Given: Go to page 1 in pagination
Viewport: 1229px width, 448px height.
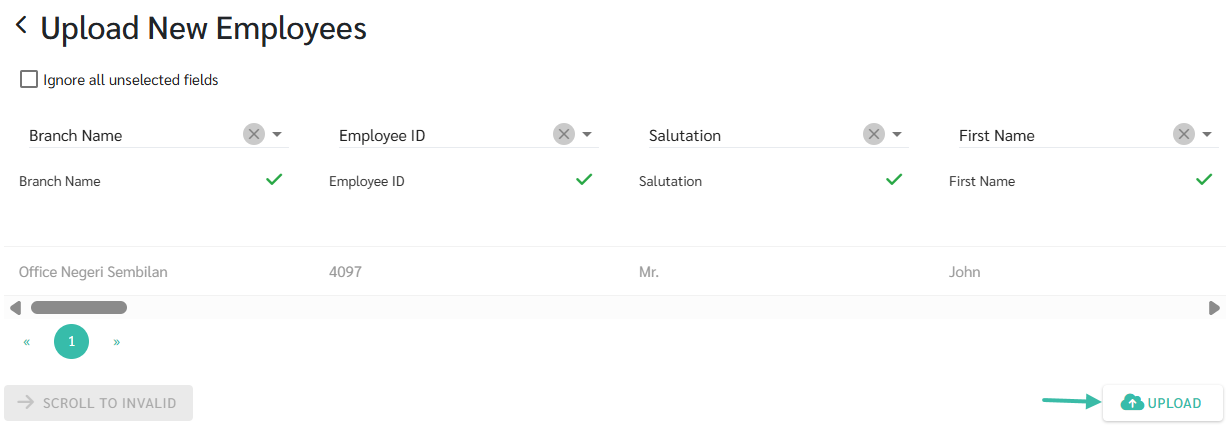Looking at the screenshot, I should 71,341.
